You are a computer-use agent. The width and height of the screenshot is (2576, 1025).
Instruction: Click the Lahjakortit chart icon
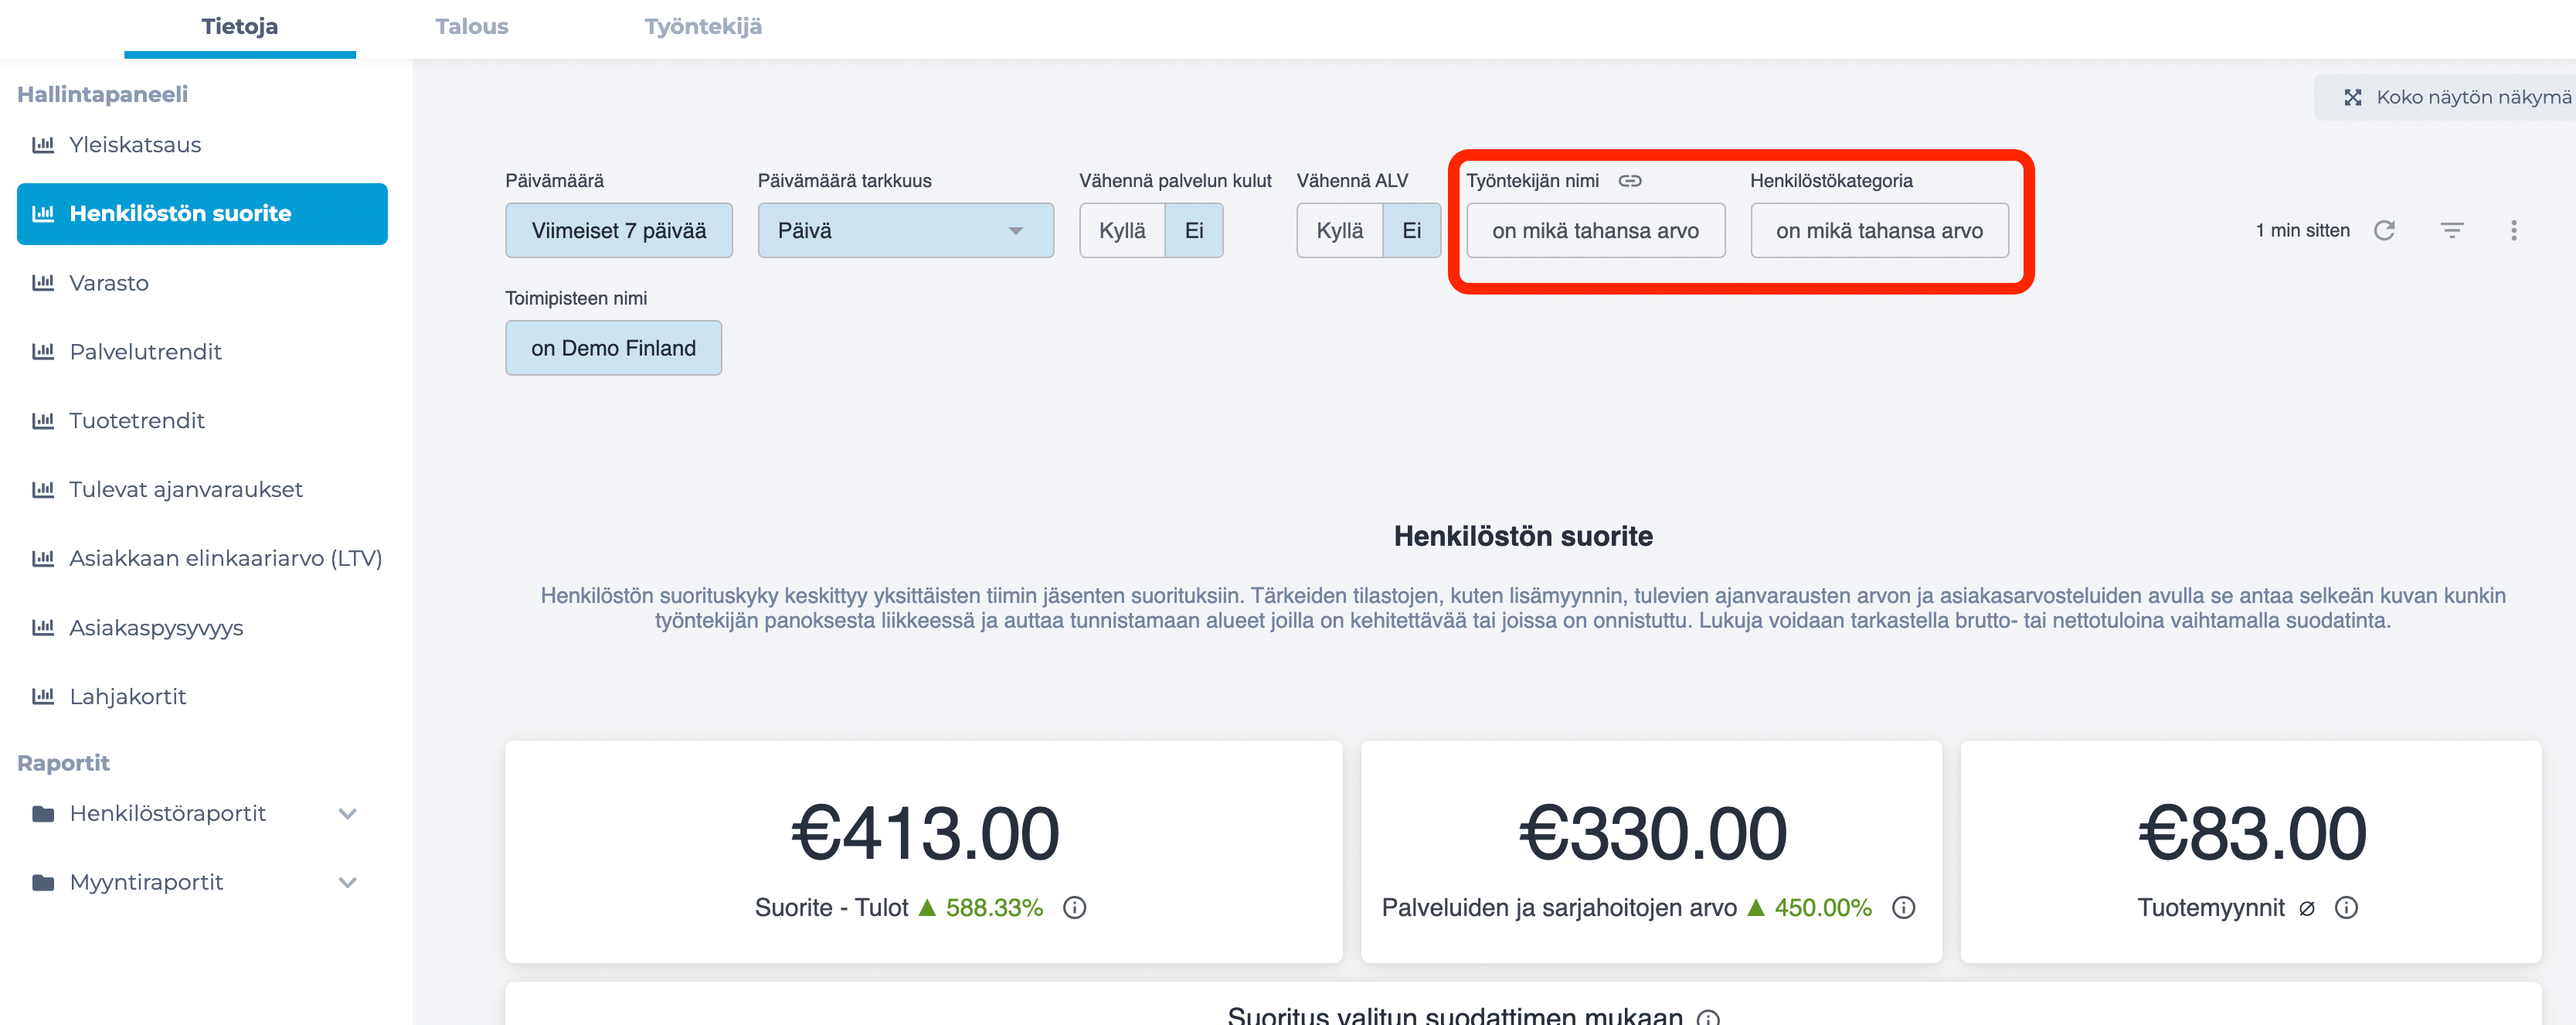point(43,697)
